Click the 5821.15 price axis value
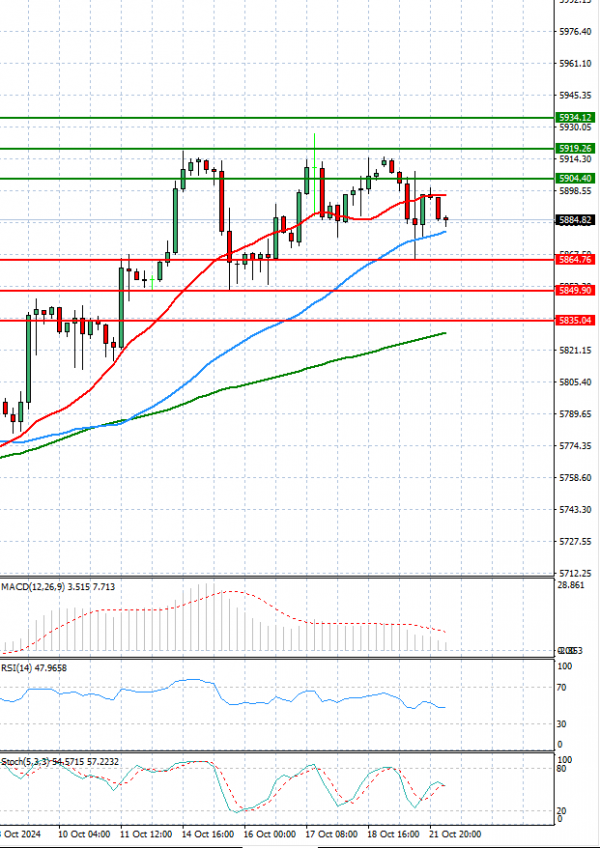 [x=576, y=350]
